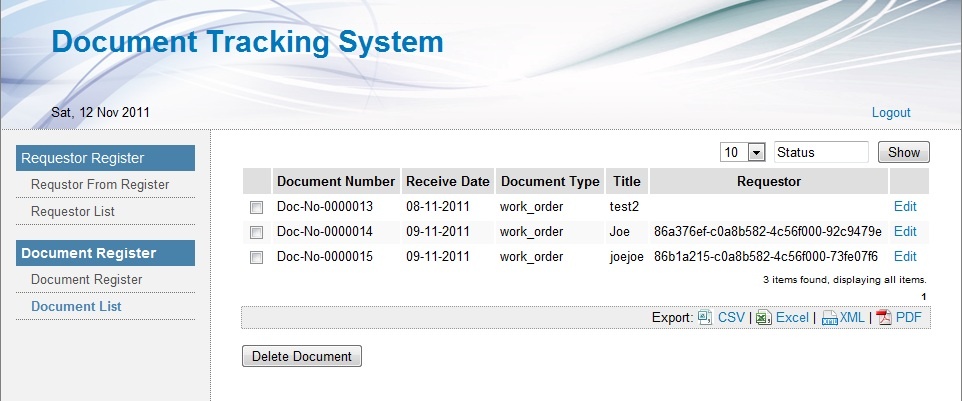Sort by Document Type column header

coord(550,181)
